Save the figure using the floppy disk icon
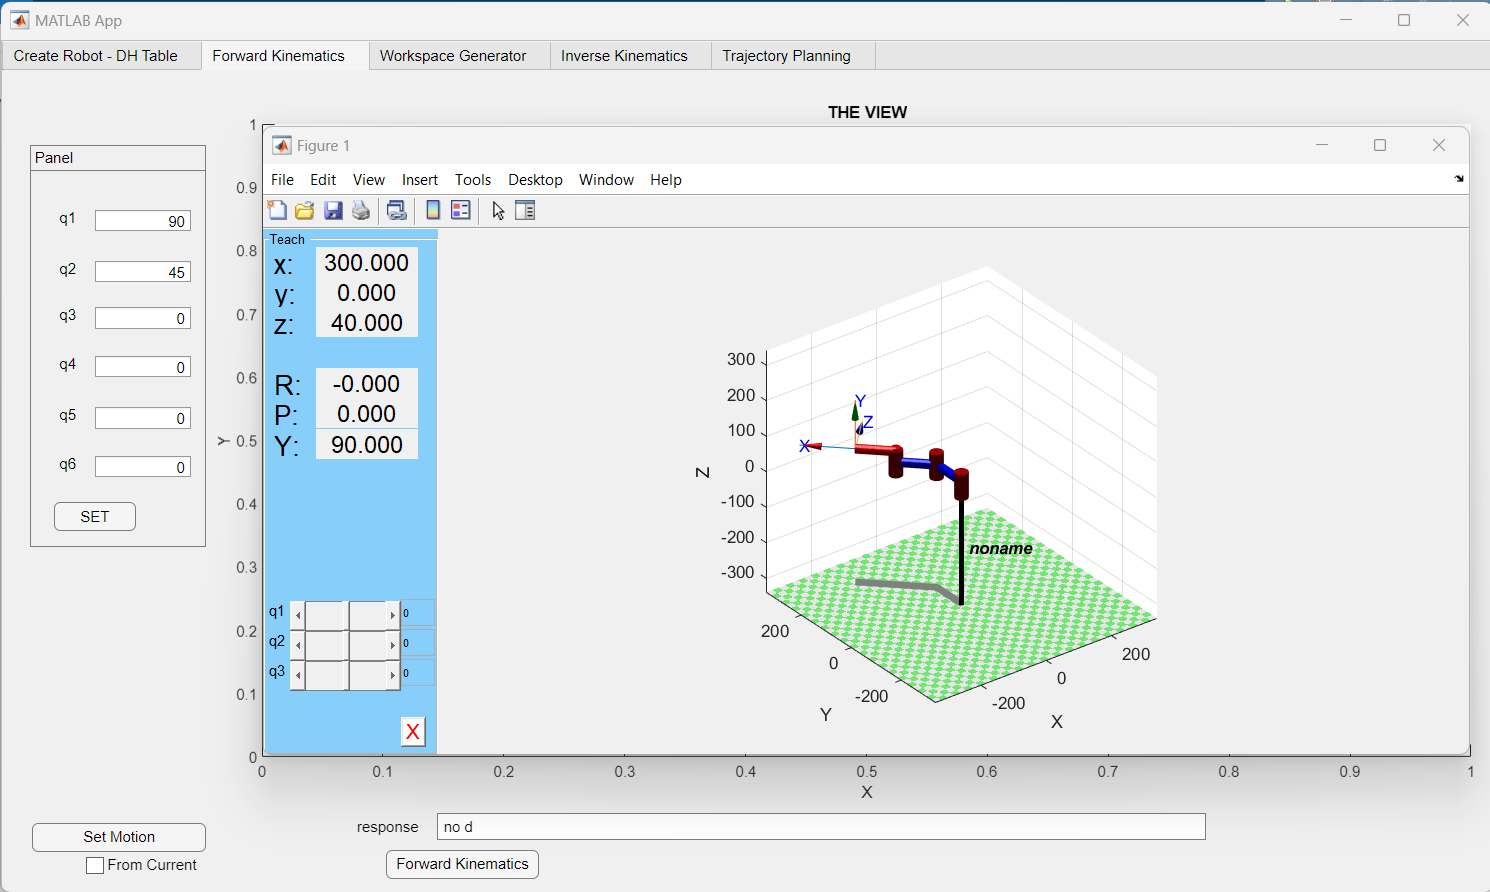1490x892 pixels. (x=333, y=210)
